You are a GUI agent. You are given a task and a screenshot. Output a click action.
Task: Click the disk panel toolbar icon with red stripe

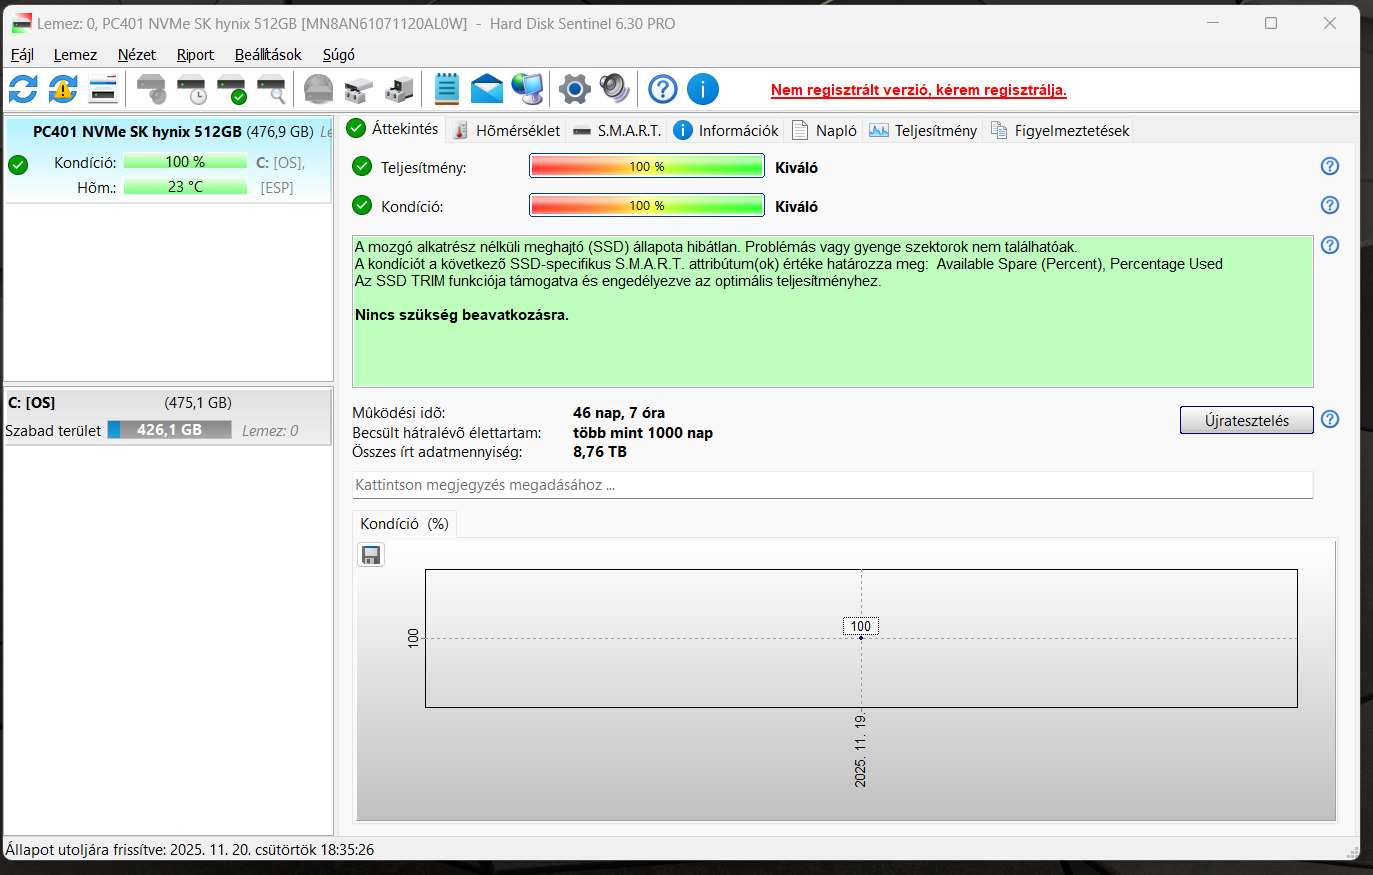click(x=103, y=89)
